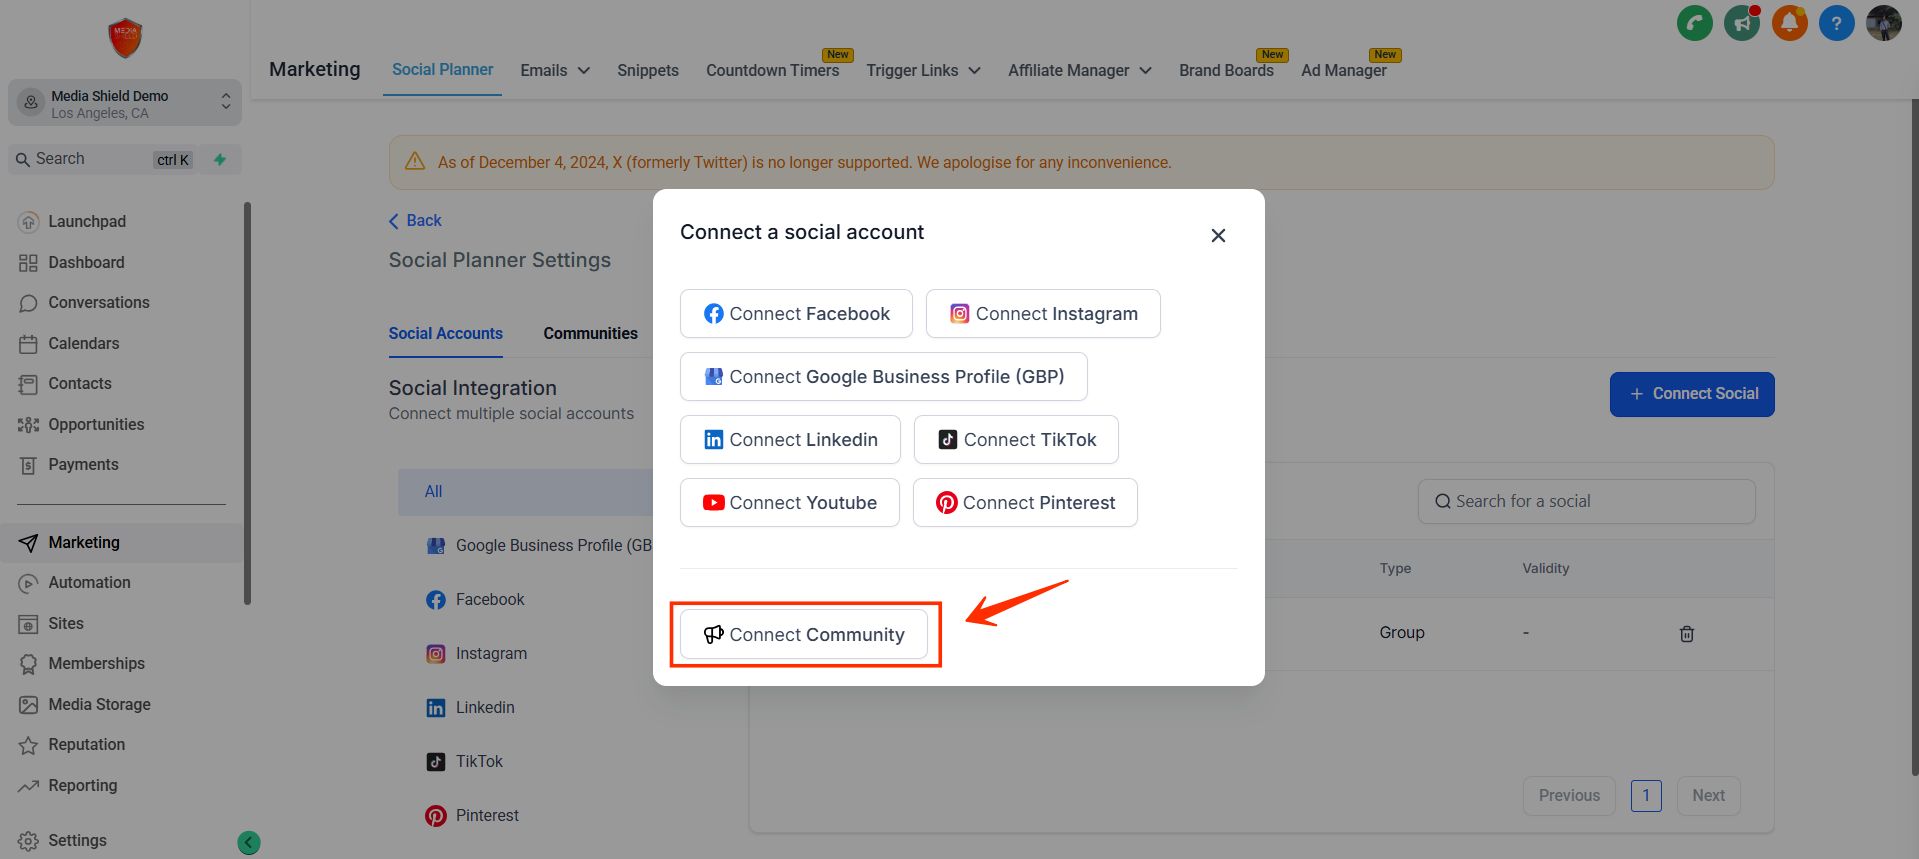Click the Type column header

(1395, 569)
